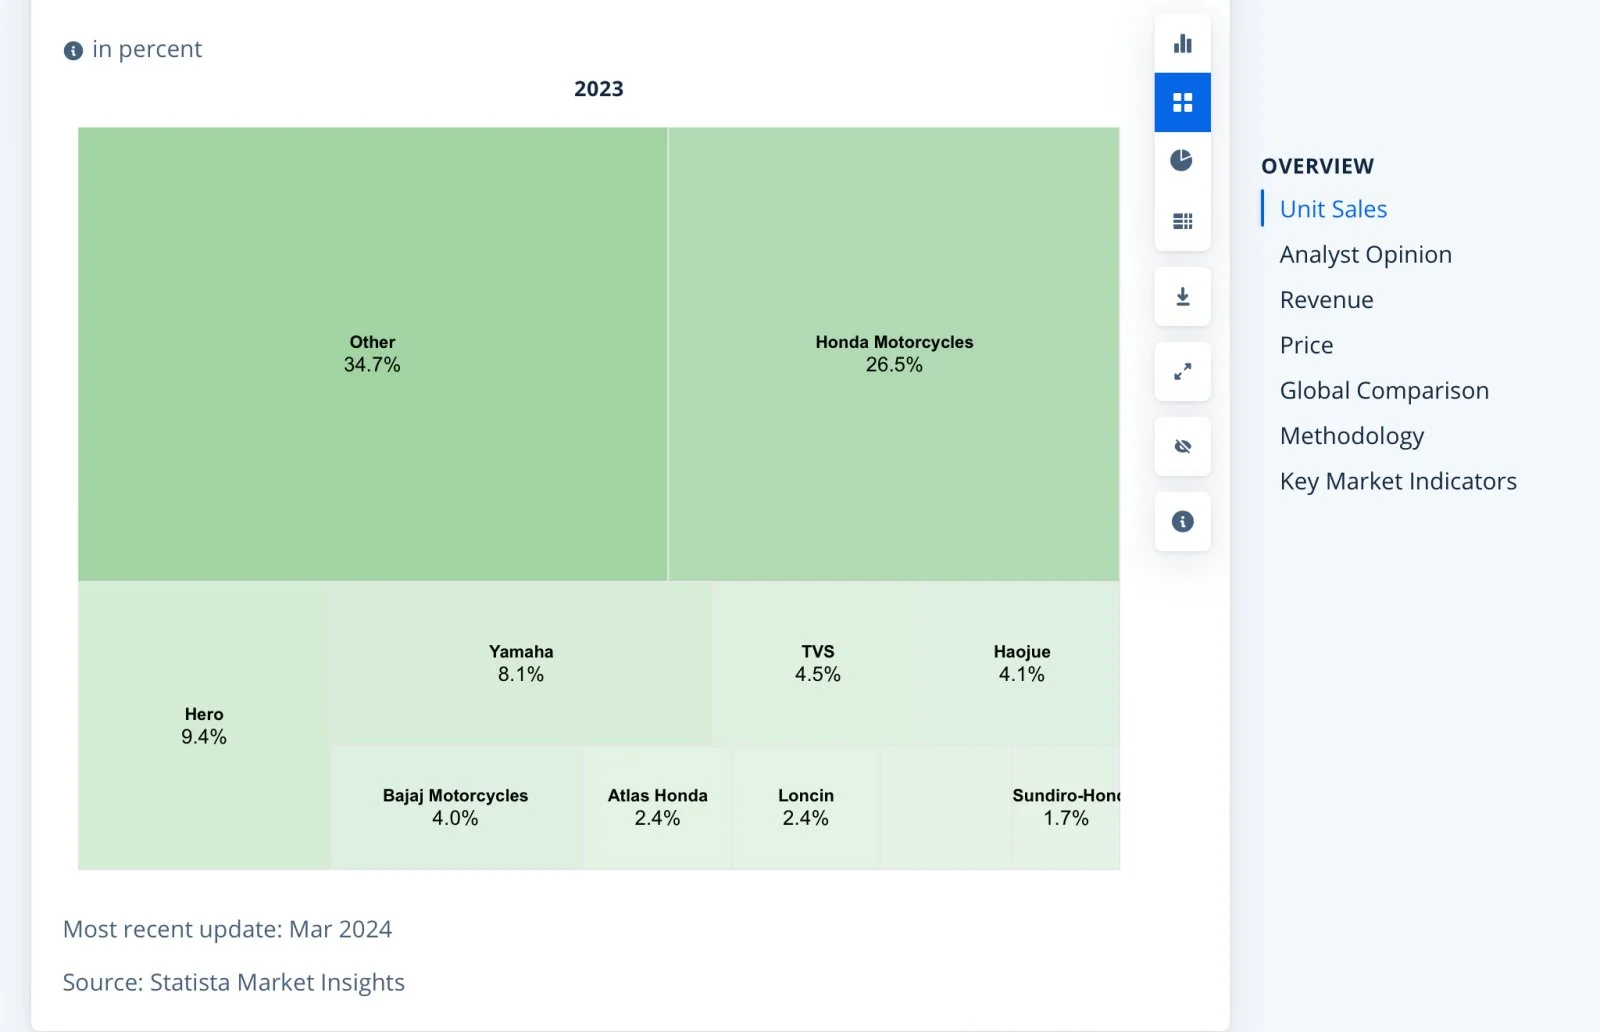Go to Analyst Opinion section
Image resolution: width=1600 pixels, height=1032 pixels.
(1365, 255)
